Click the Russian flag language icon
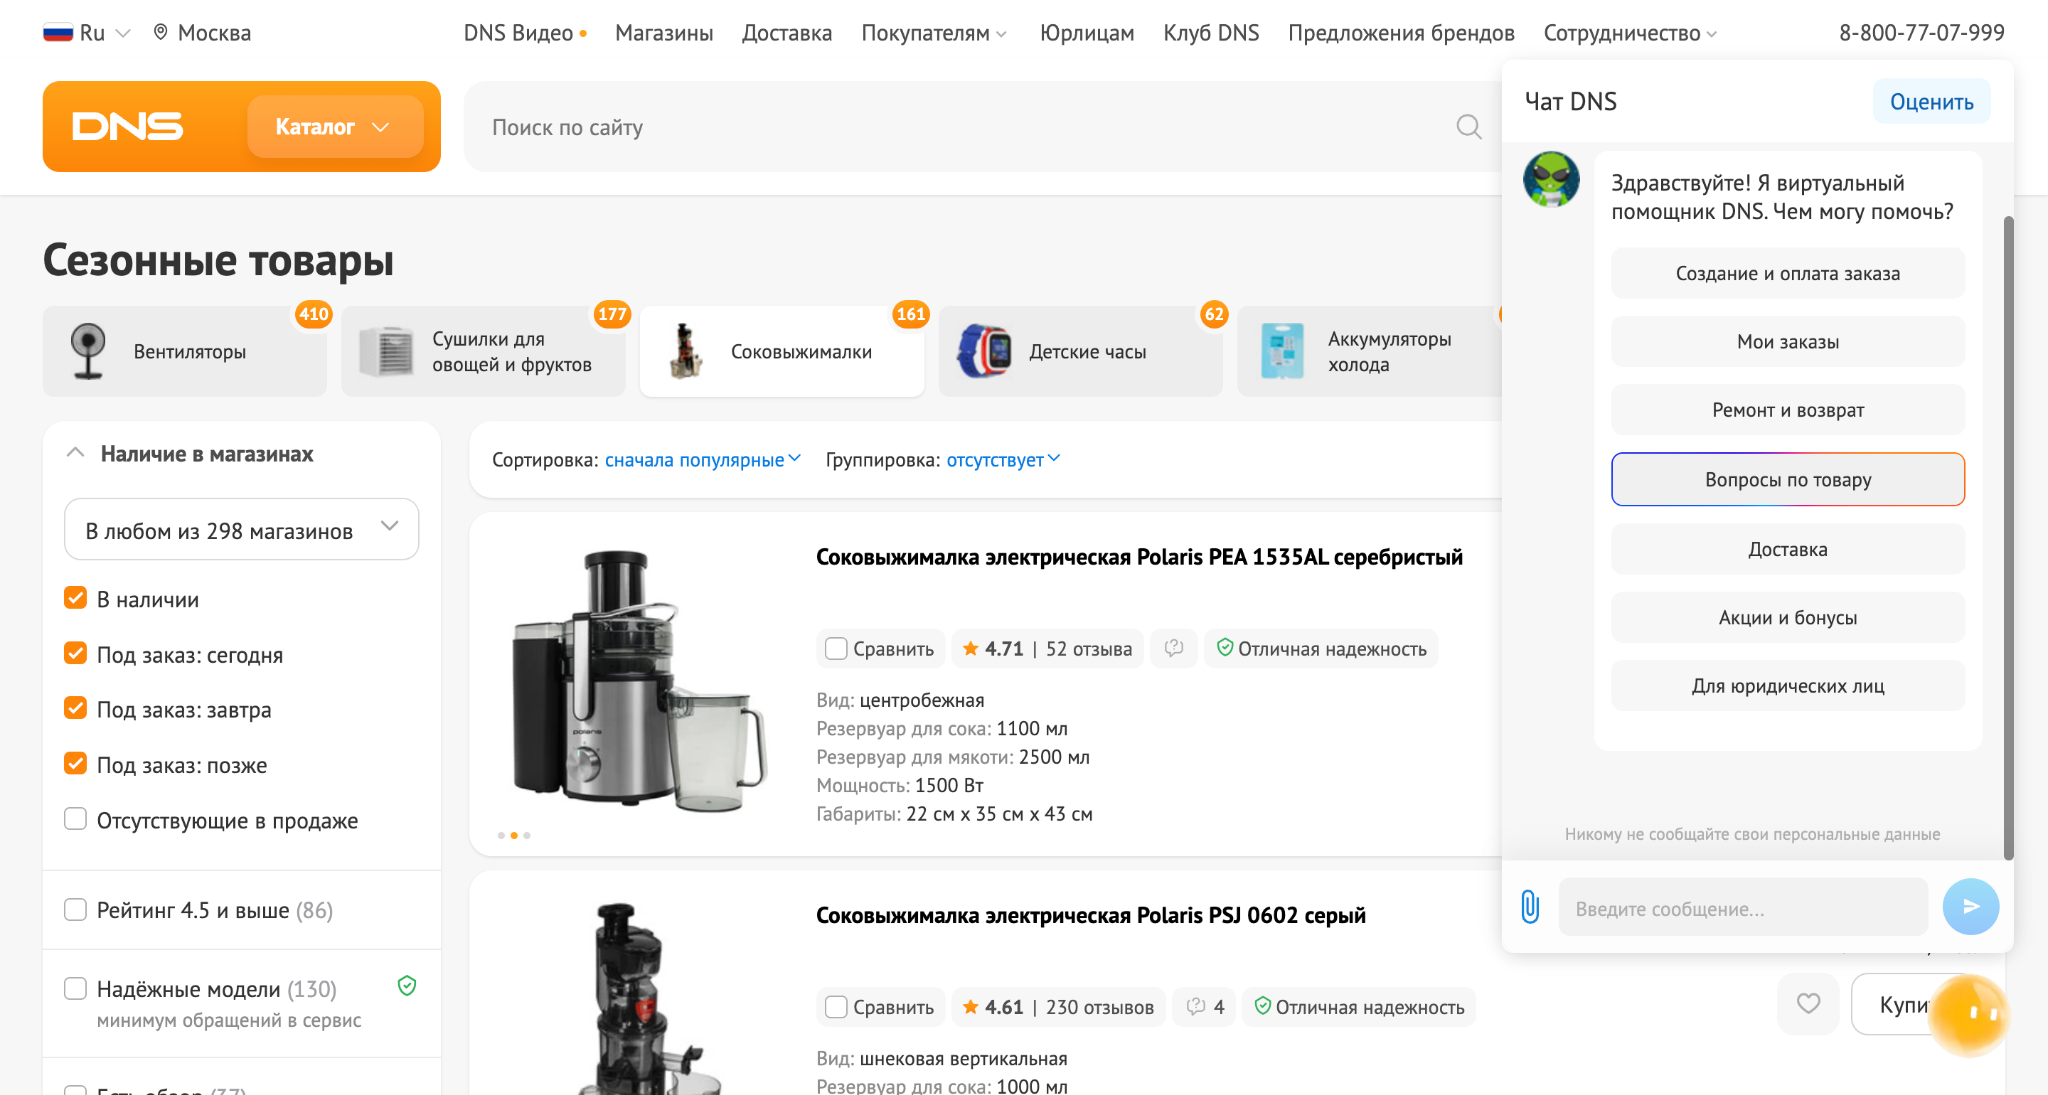Image resolution: width=2048 pixels, height=1095 pixels. (58, 33)
